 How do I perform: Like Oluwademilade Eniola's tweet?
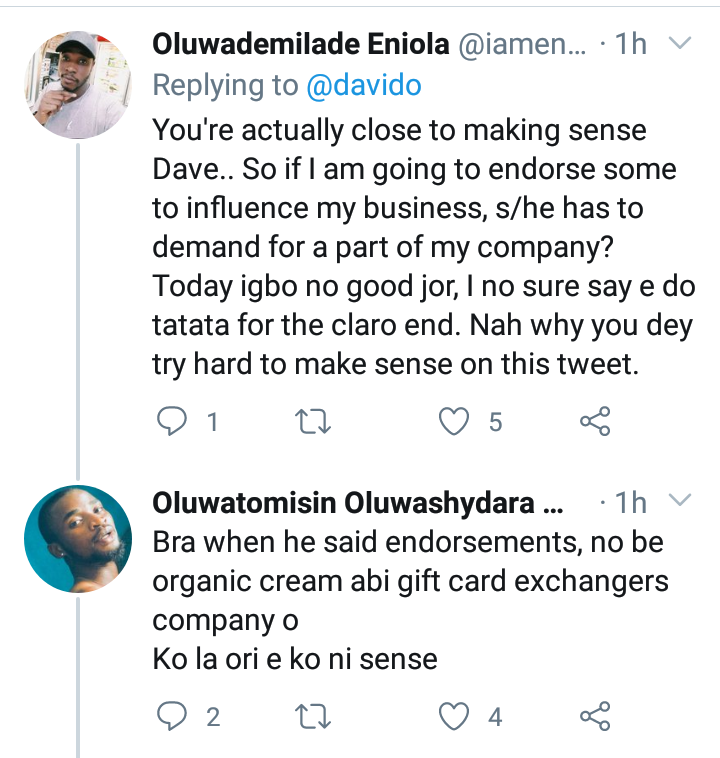point(455,423)
